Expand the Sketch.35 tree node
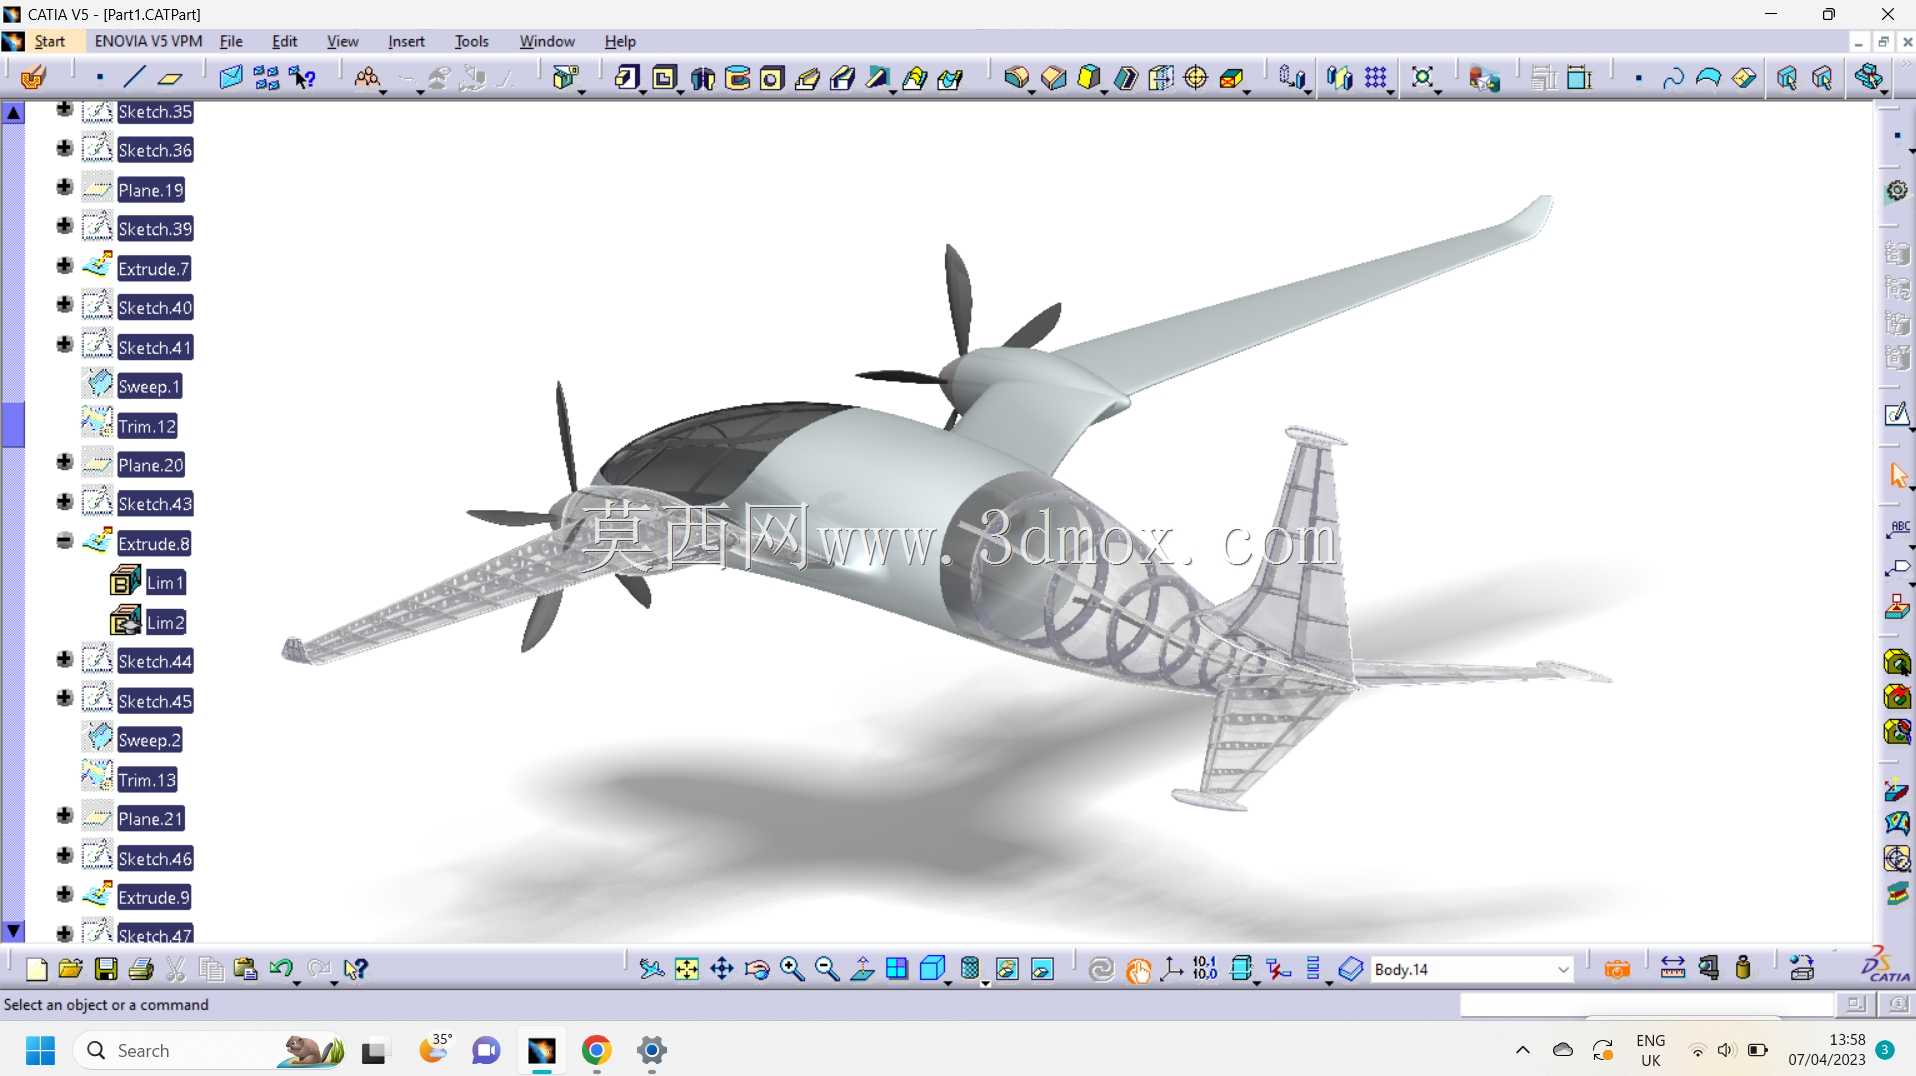Screen dimensions: 1916x1076 coord(65,110)
